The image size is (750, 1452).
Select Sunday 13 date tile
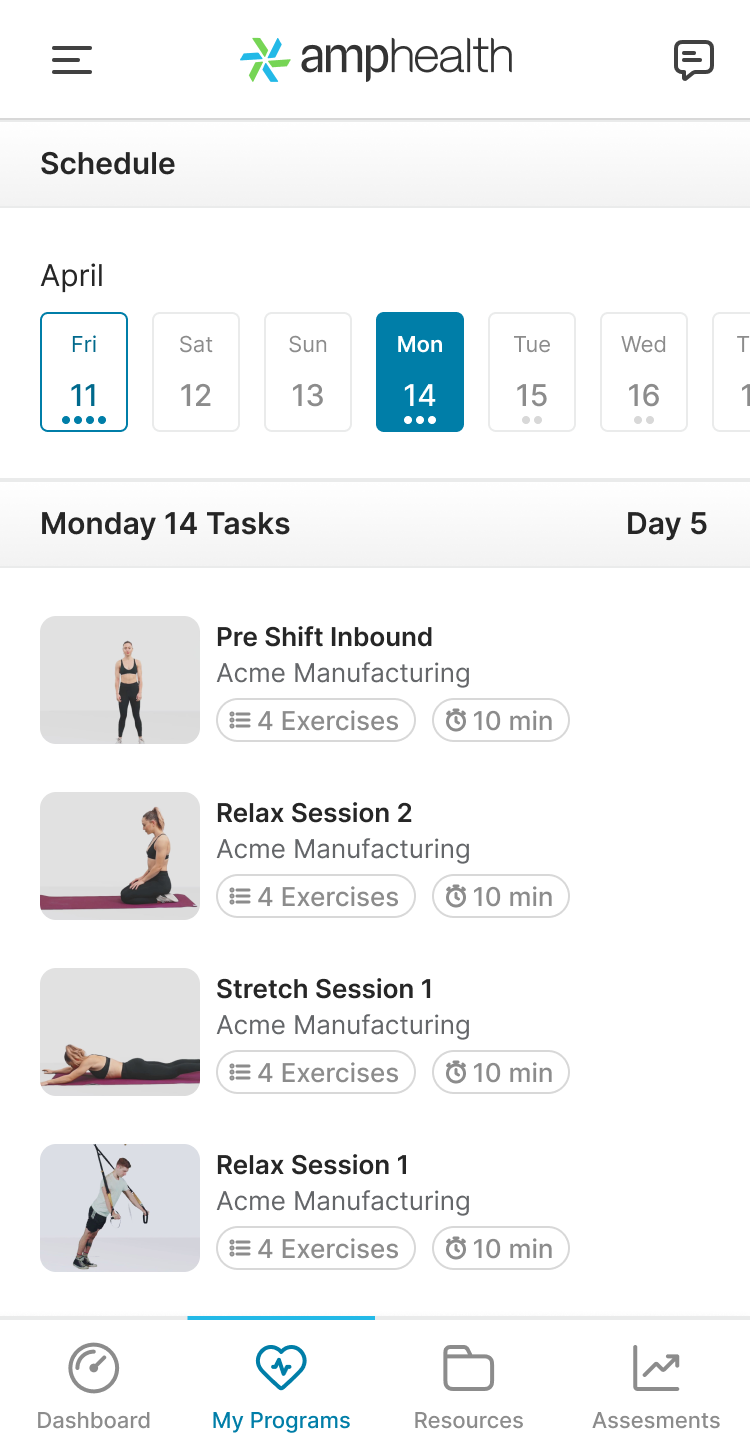point(308,372)
